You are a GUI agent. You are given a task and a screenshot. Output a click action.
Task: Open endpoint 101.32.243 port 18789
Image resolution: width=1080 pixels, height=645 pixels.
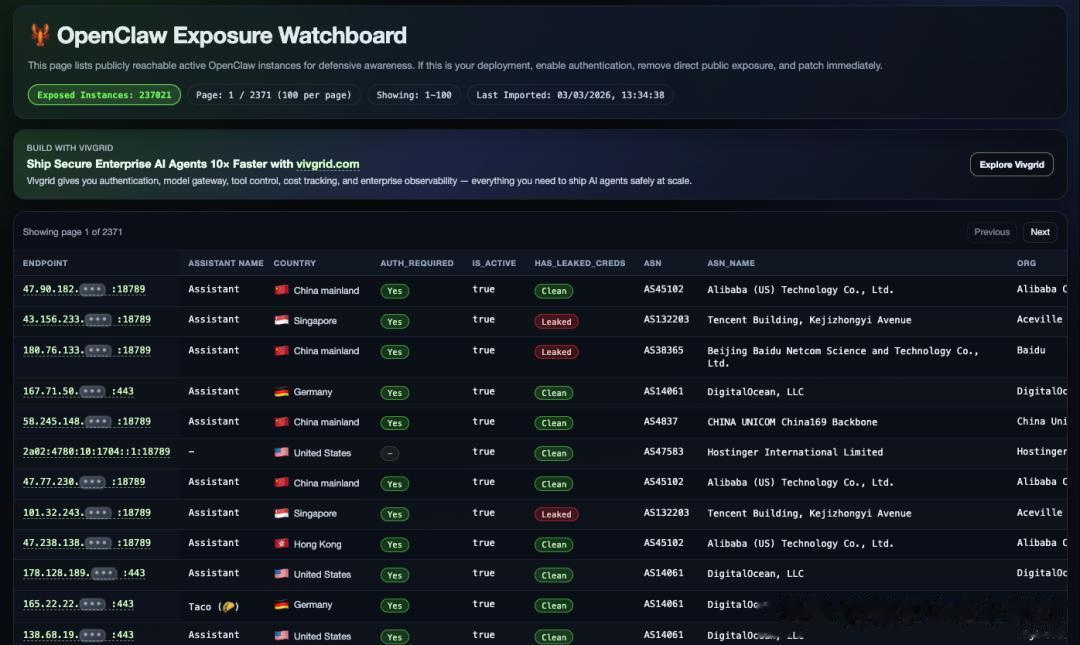point(87,513)
